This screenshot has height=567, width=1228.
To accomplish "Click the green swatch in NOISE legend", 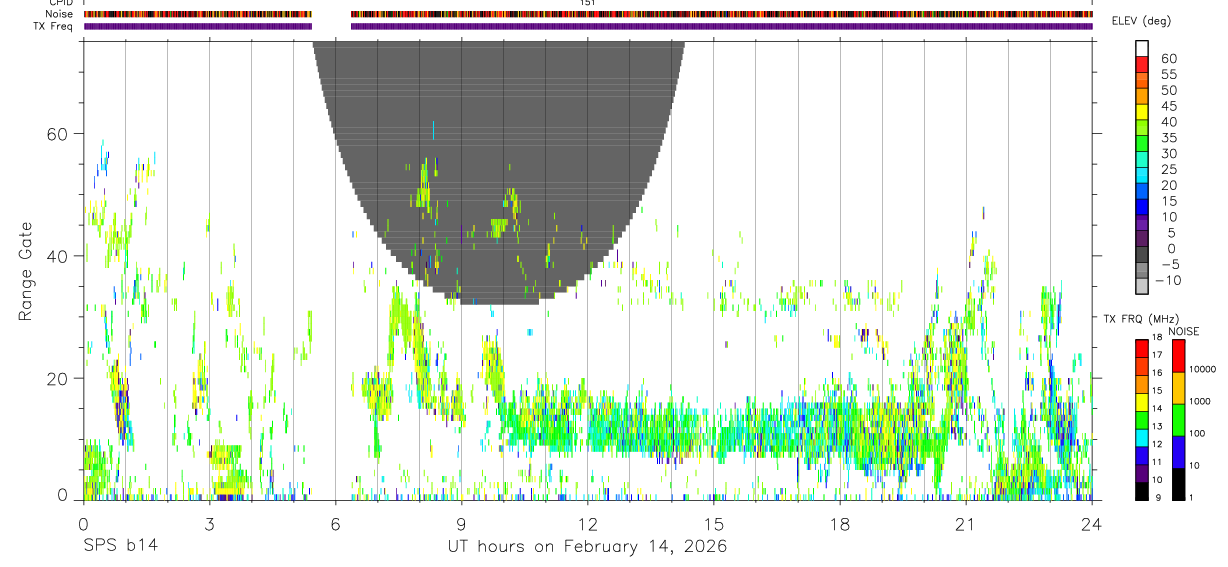I will coord(1178,420).
